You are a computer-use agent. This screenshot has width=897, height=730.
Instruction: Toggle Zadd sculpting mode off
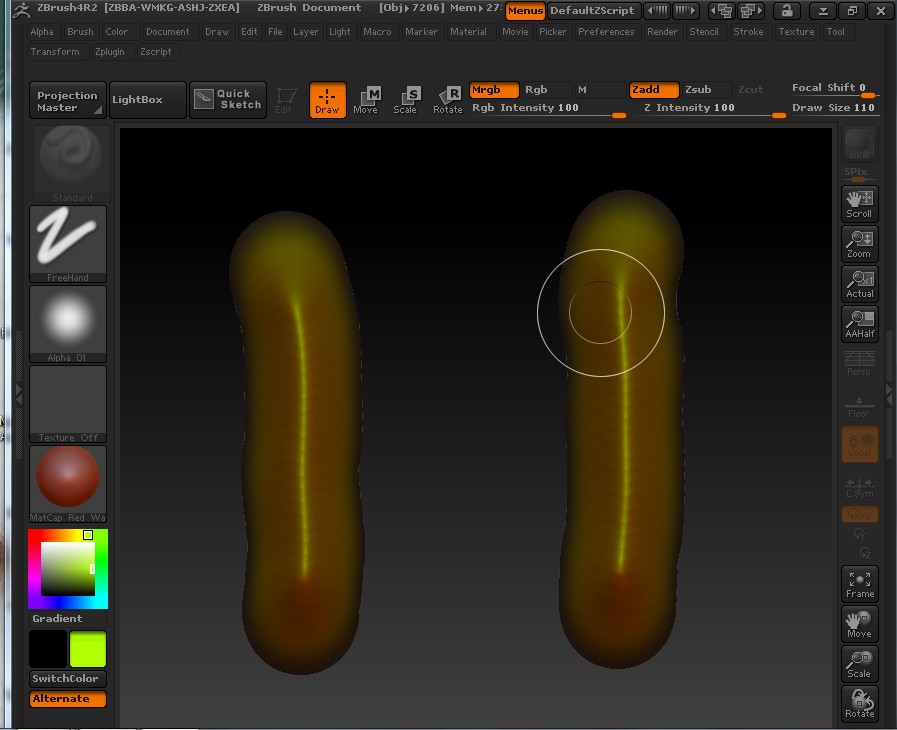coord(654,89)
